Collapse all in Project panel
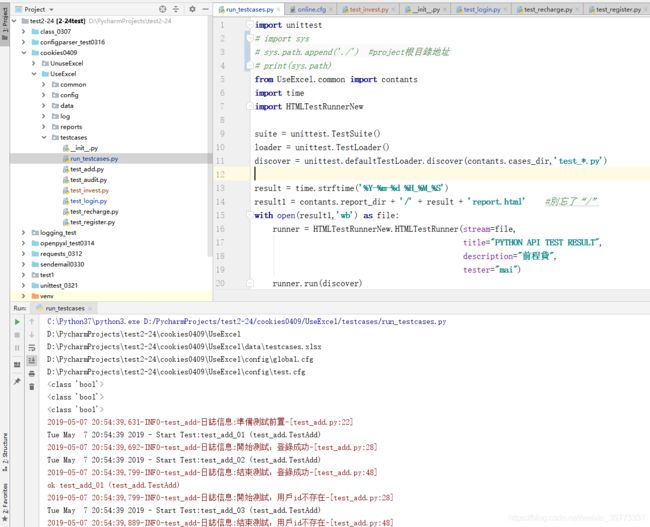 pyautogui.click(x=176, y=9)
